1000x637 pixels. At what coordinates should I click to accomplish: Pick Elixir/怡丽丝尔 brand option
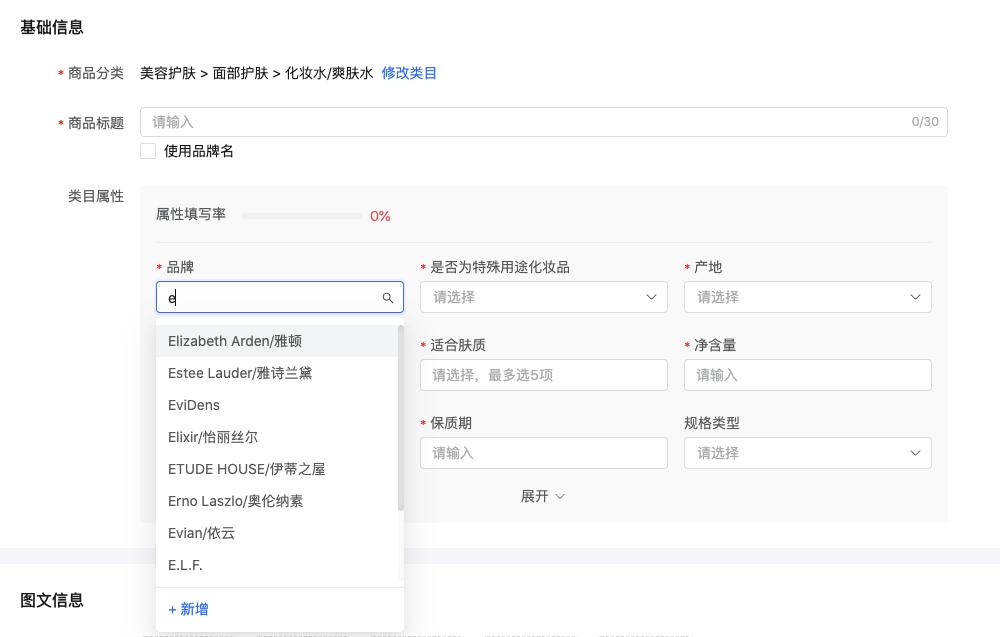(x=213, y=437)
